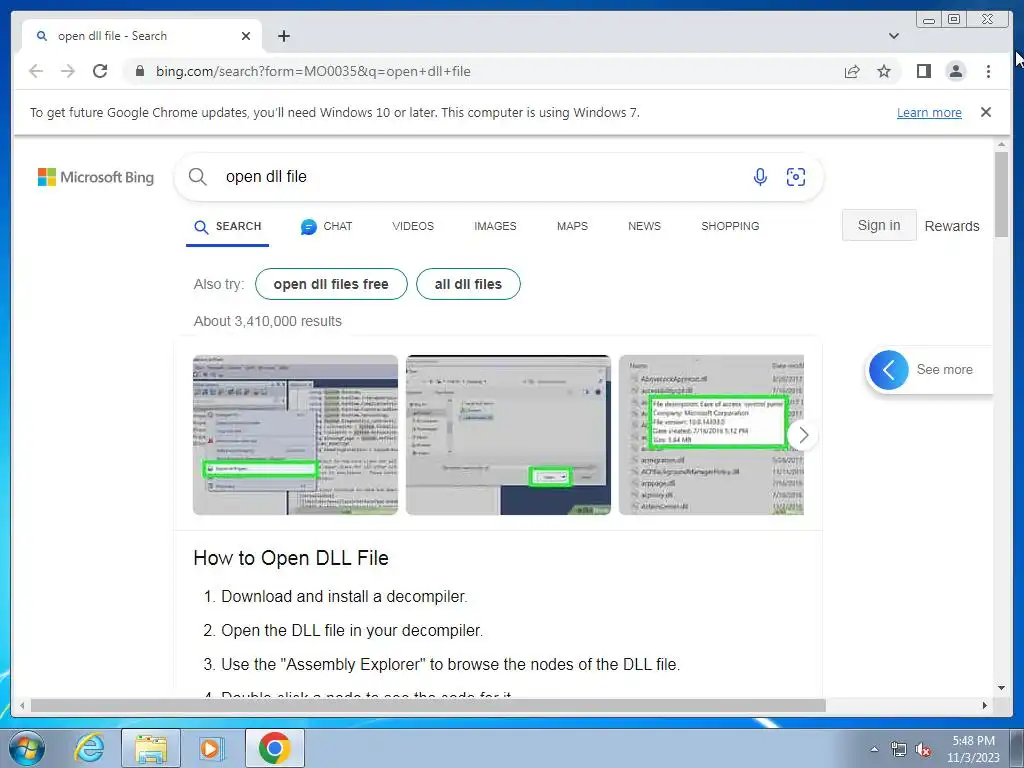Click 'Open the DLL file in your decompiler.' step

[352, 631]
